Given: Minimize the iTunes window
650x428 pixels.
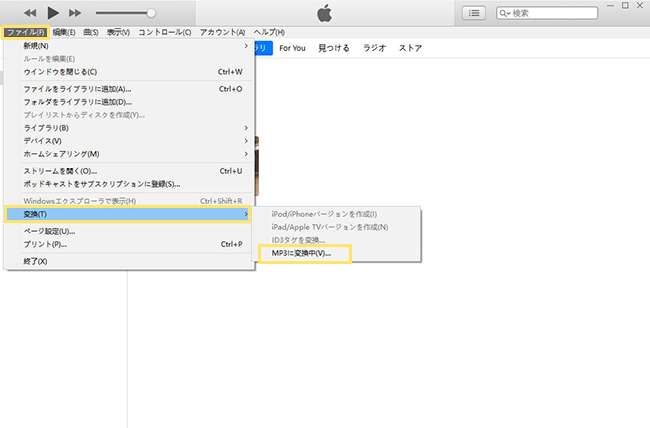Looking at the screenshot, I should coord(610,5).
